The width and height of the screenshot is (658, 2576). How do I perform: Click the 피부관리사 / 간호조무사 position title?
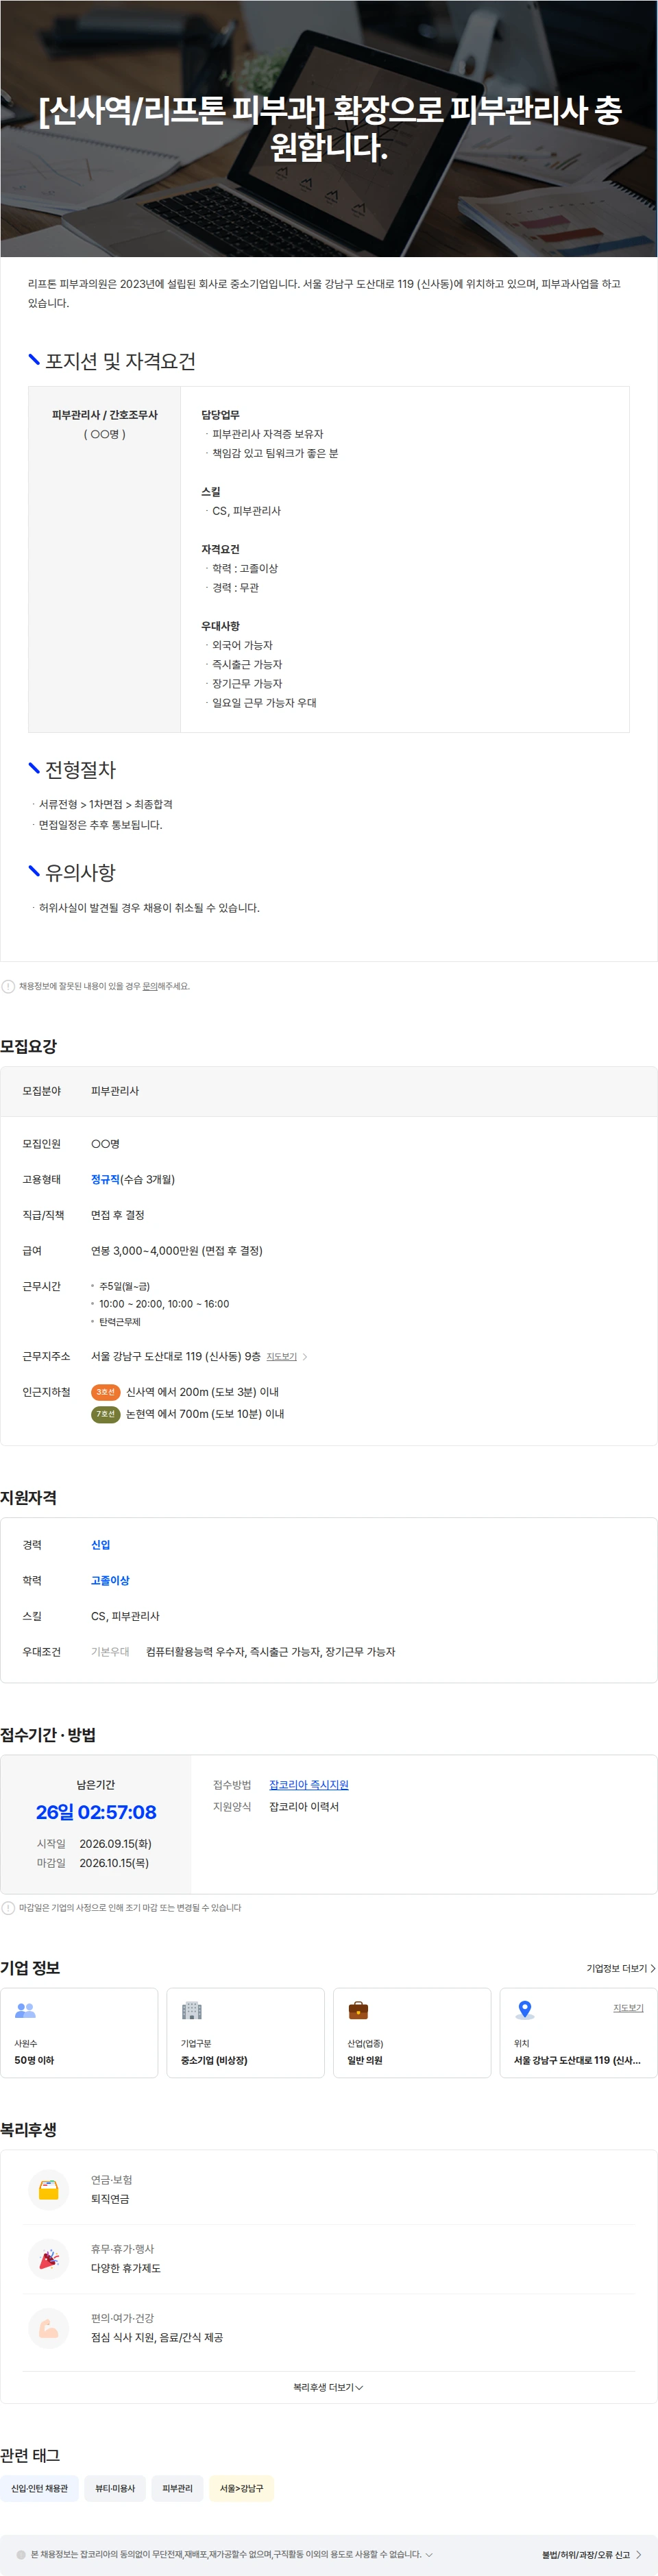coord(105,415)
